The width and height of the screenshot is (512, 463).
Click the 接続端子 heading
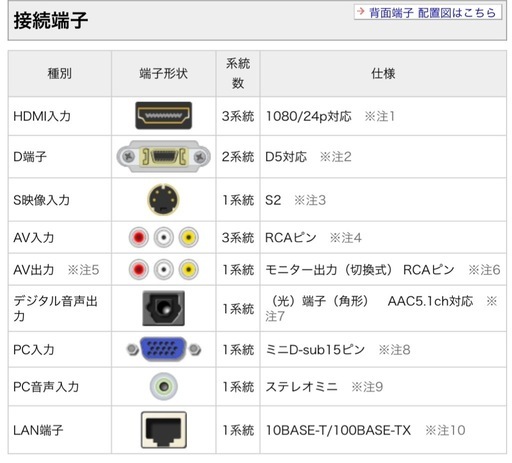(51, 20)
